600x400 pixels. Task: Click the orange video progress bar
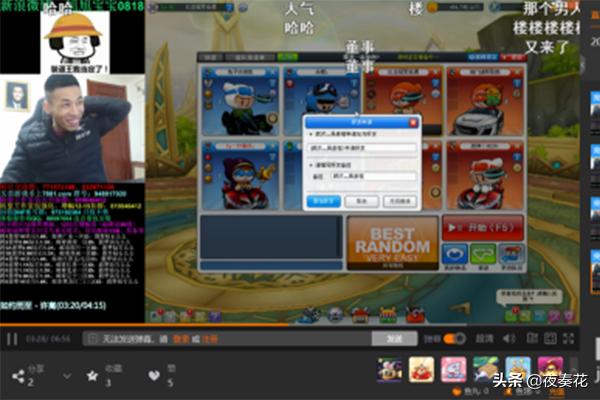pos(290,325)
